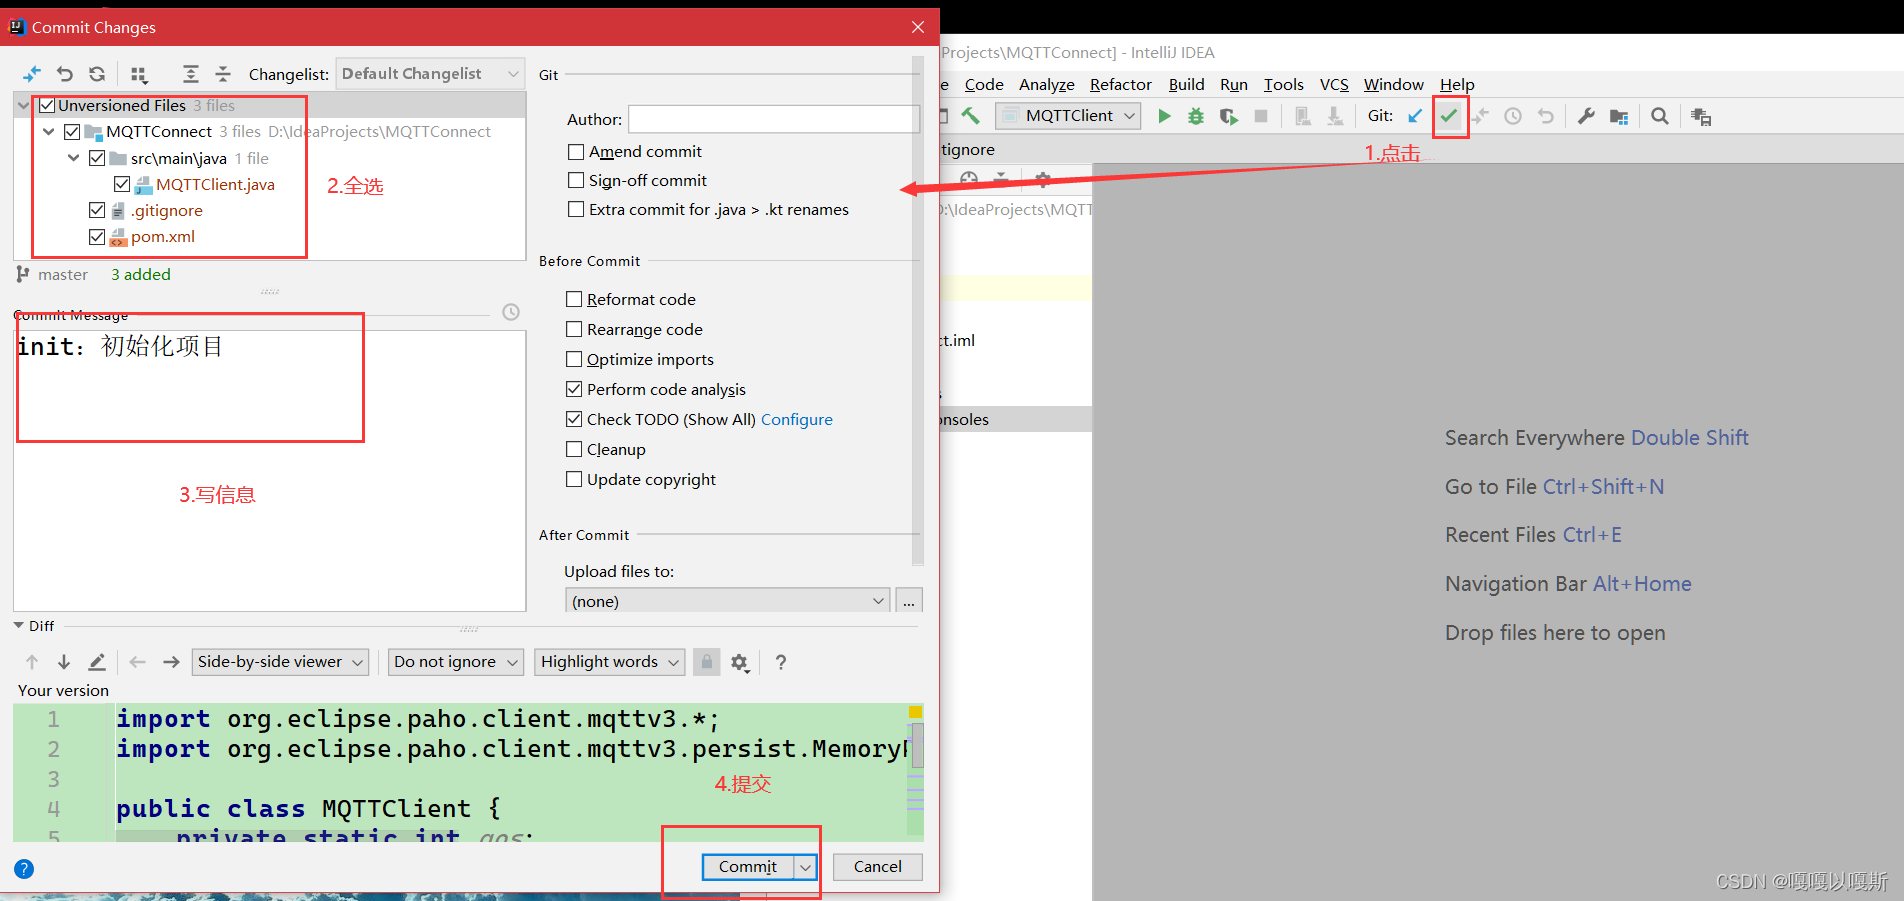Click Collapse All icon in changelist toolbar

pos(223,74)
